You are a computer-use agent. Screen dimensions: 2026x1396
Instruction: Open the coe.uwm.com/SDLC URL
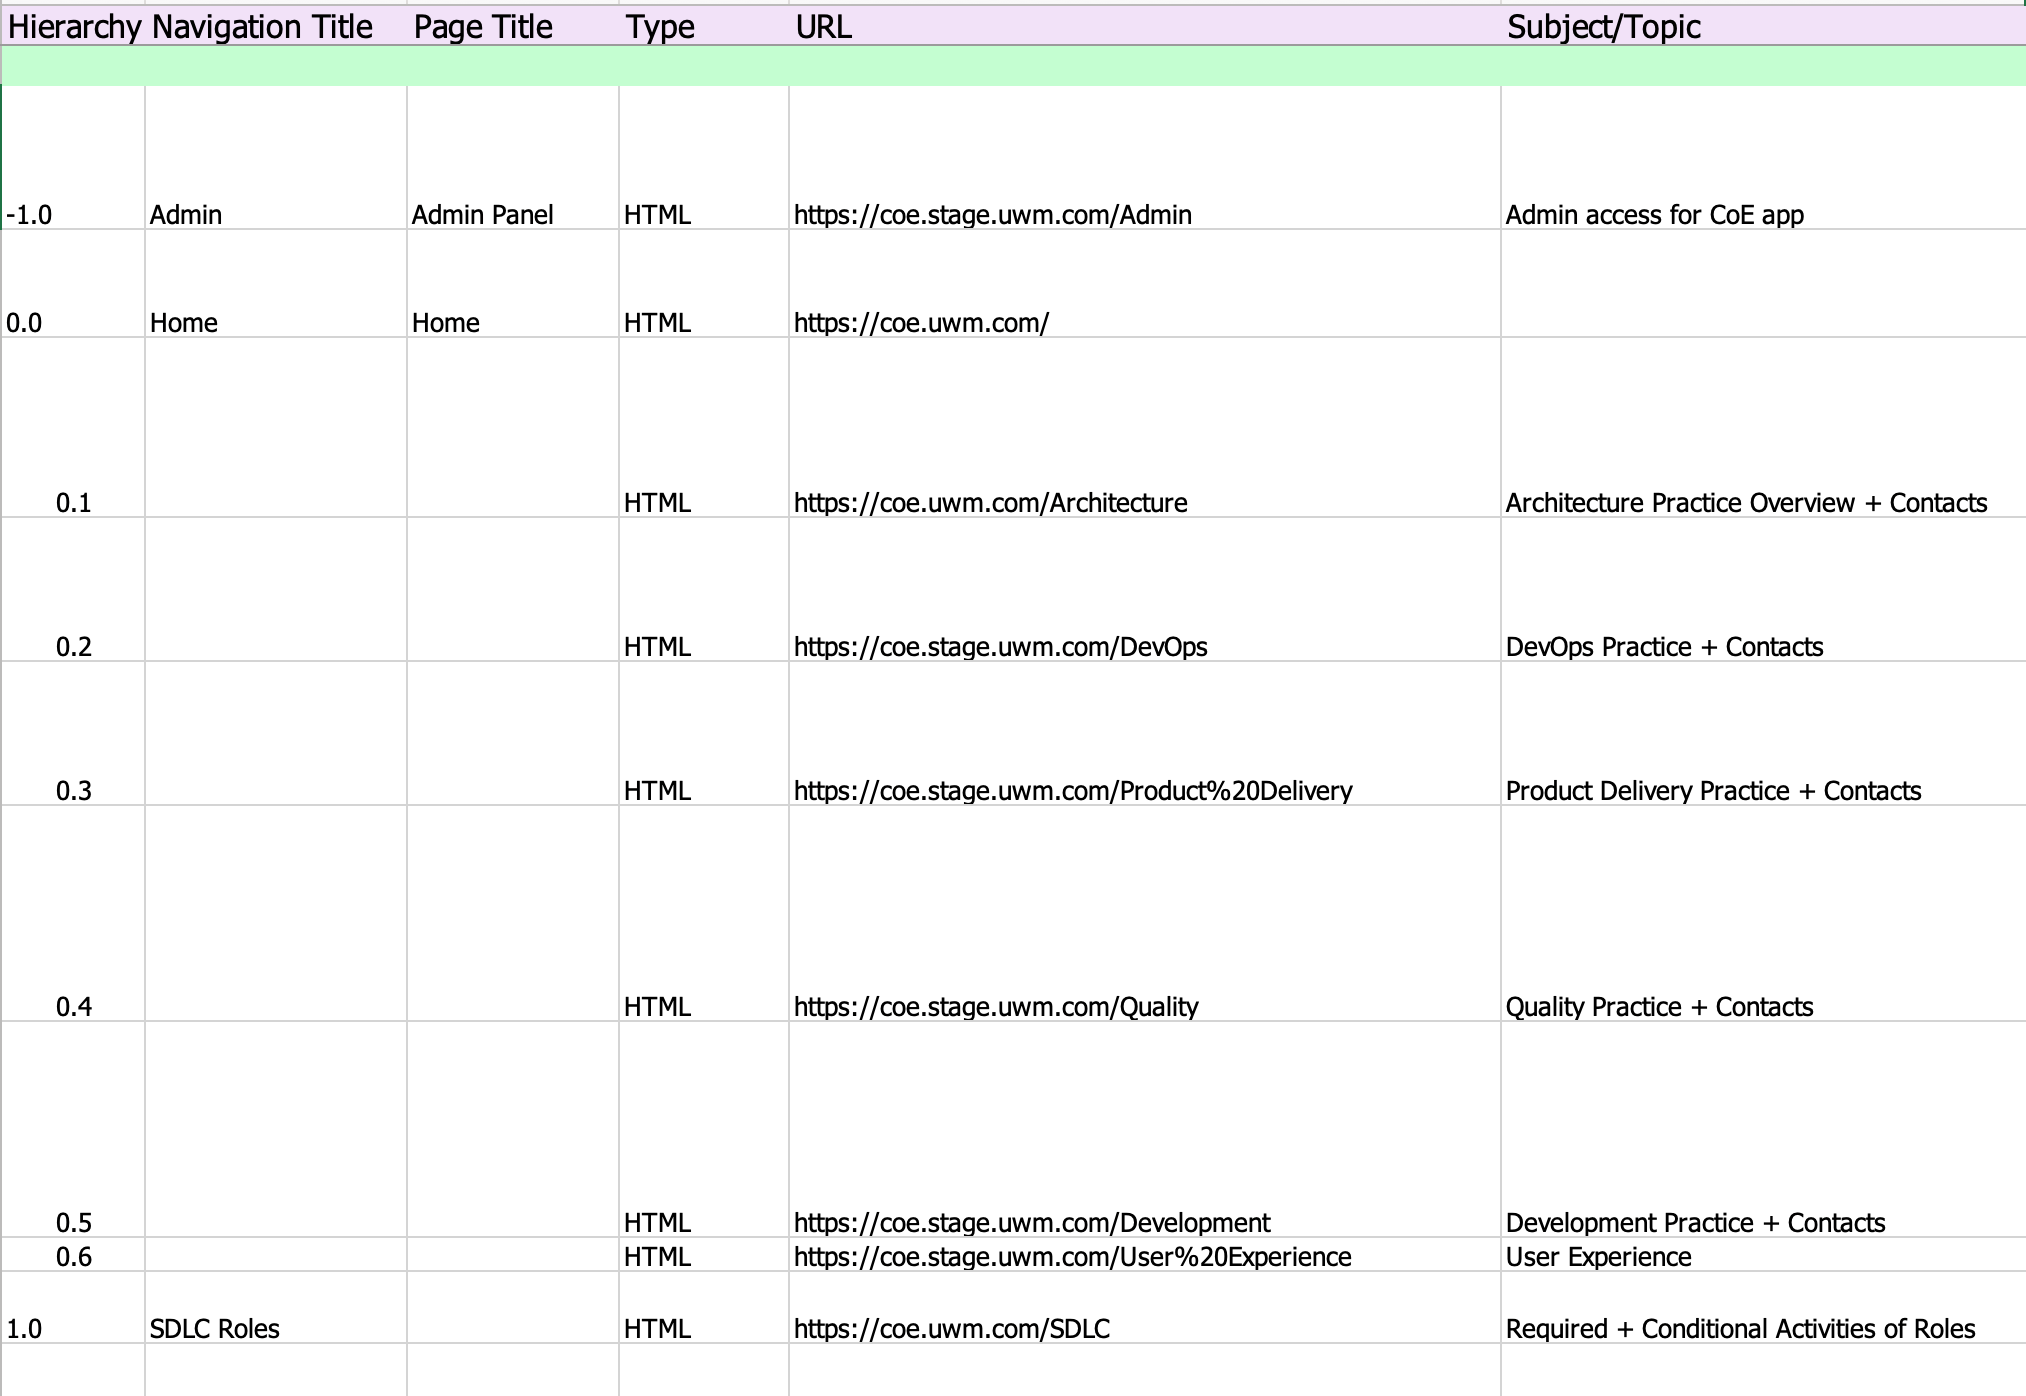951,1329
